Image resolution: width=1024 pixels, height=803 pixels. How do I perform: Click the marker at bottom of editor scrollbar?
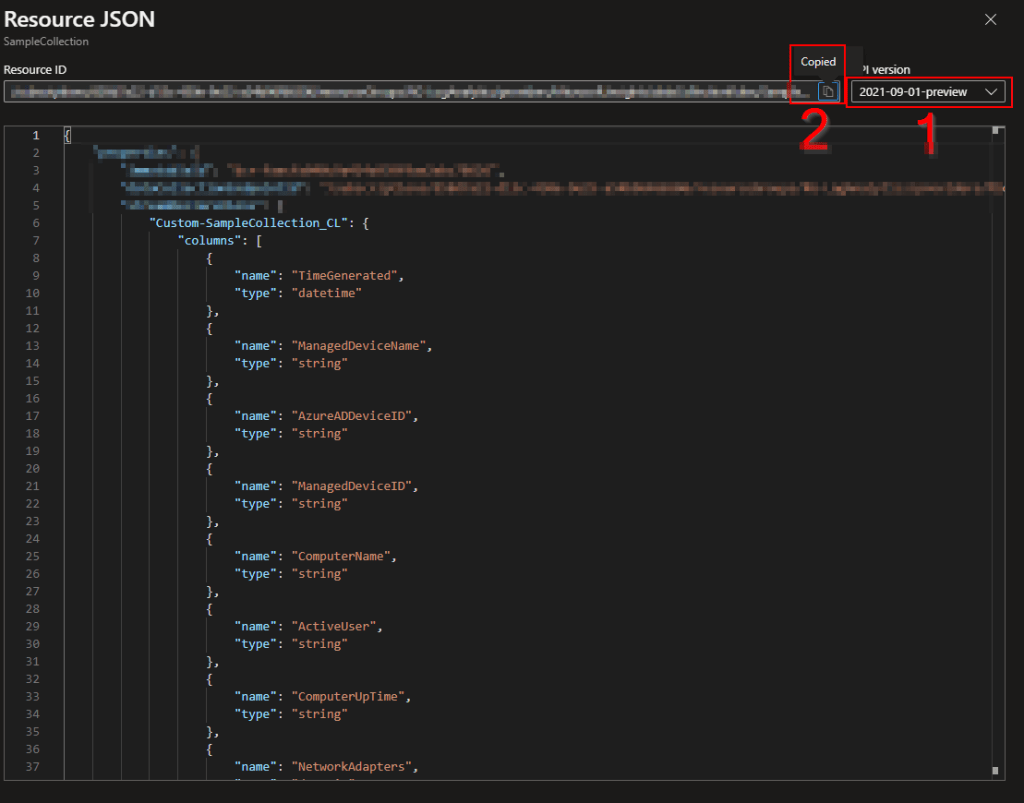tap(995, 770)
